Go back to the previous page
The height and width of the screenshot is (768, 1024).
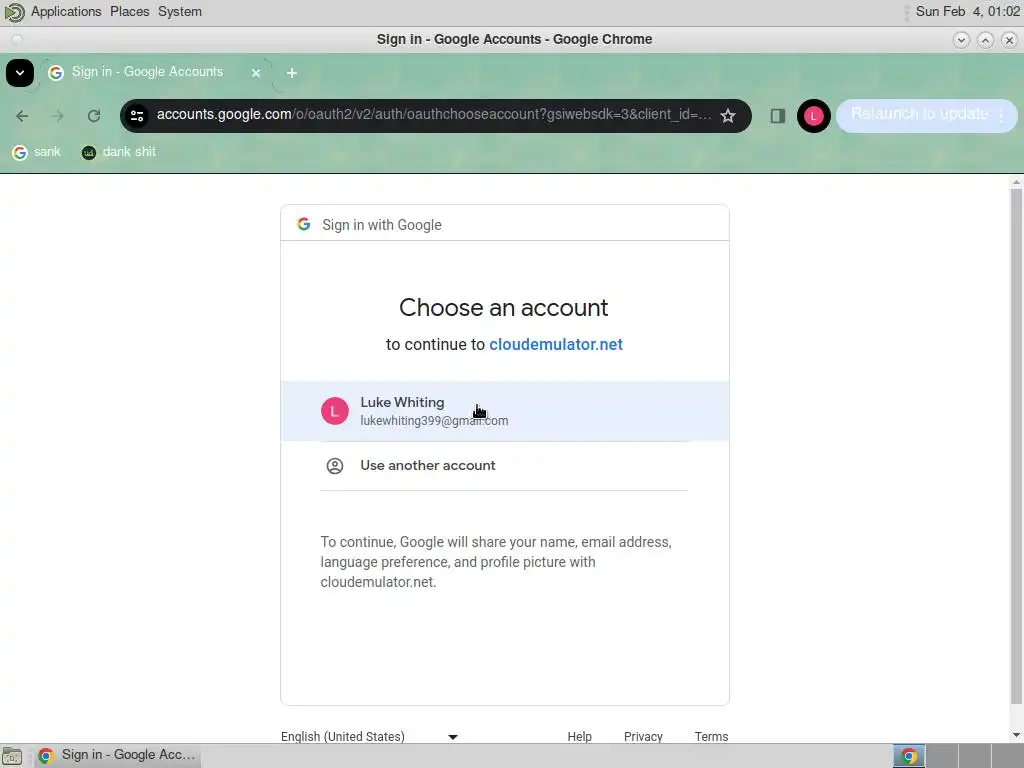coord(22,116)
